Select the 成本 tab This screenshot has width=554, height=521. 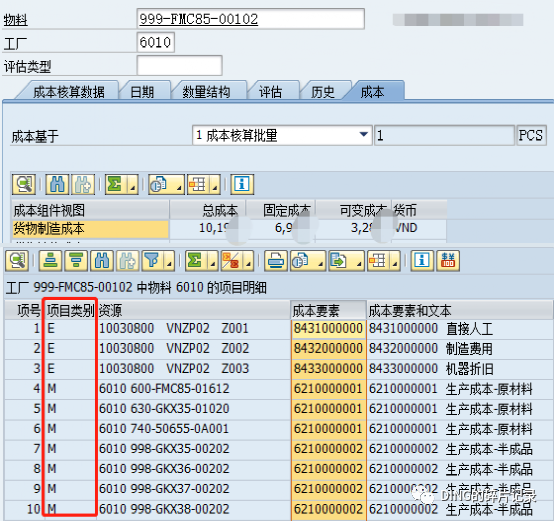[372, 92]
